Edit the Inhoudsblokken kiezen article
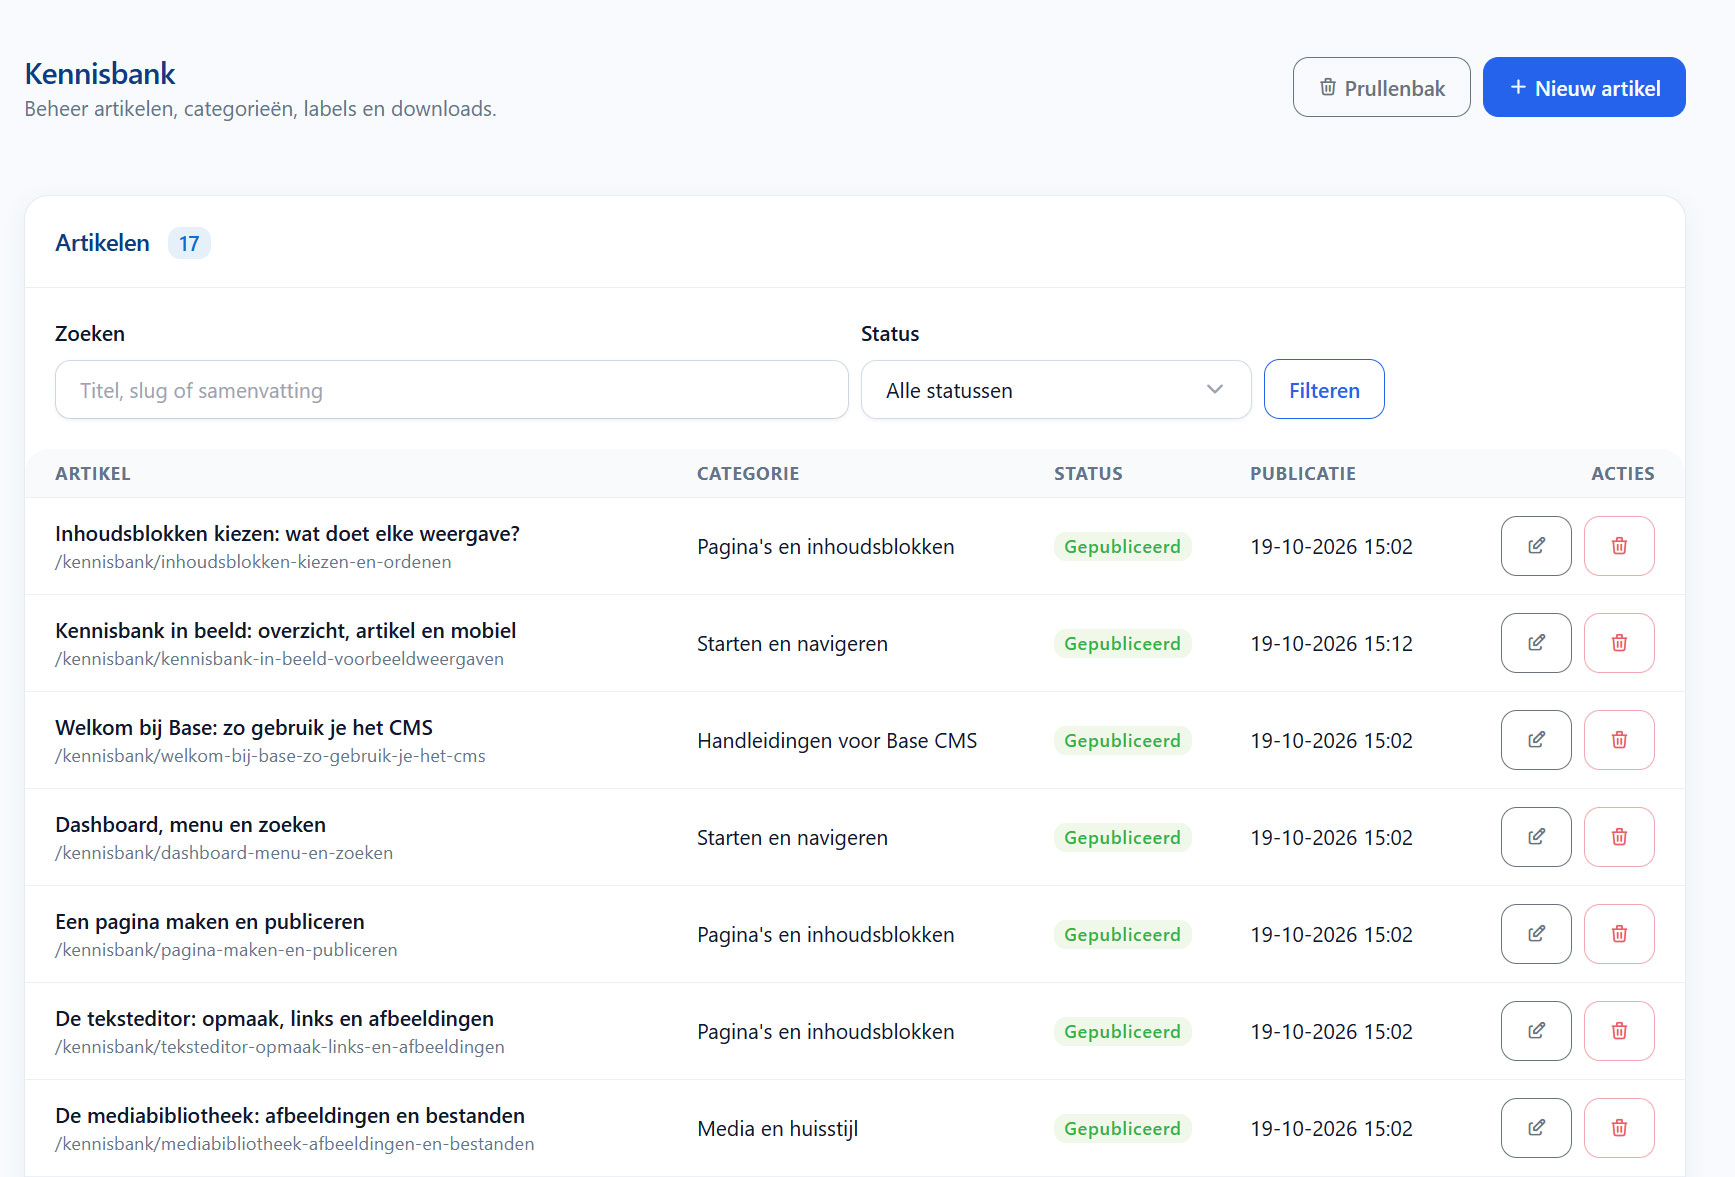 pos(1536,546)
